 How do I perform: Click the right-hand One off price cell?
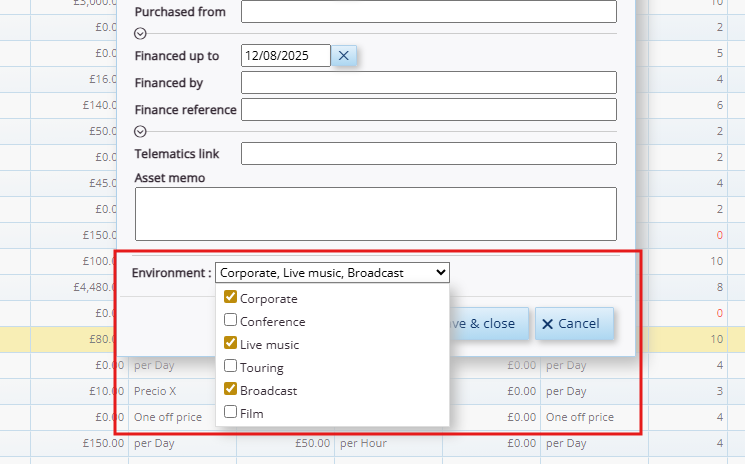[594, 417]
